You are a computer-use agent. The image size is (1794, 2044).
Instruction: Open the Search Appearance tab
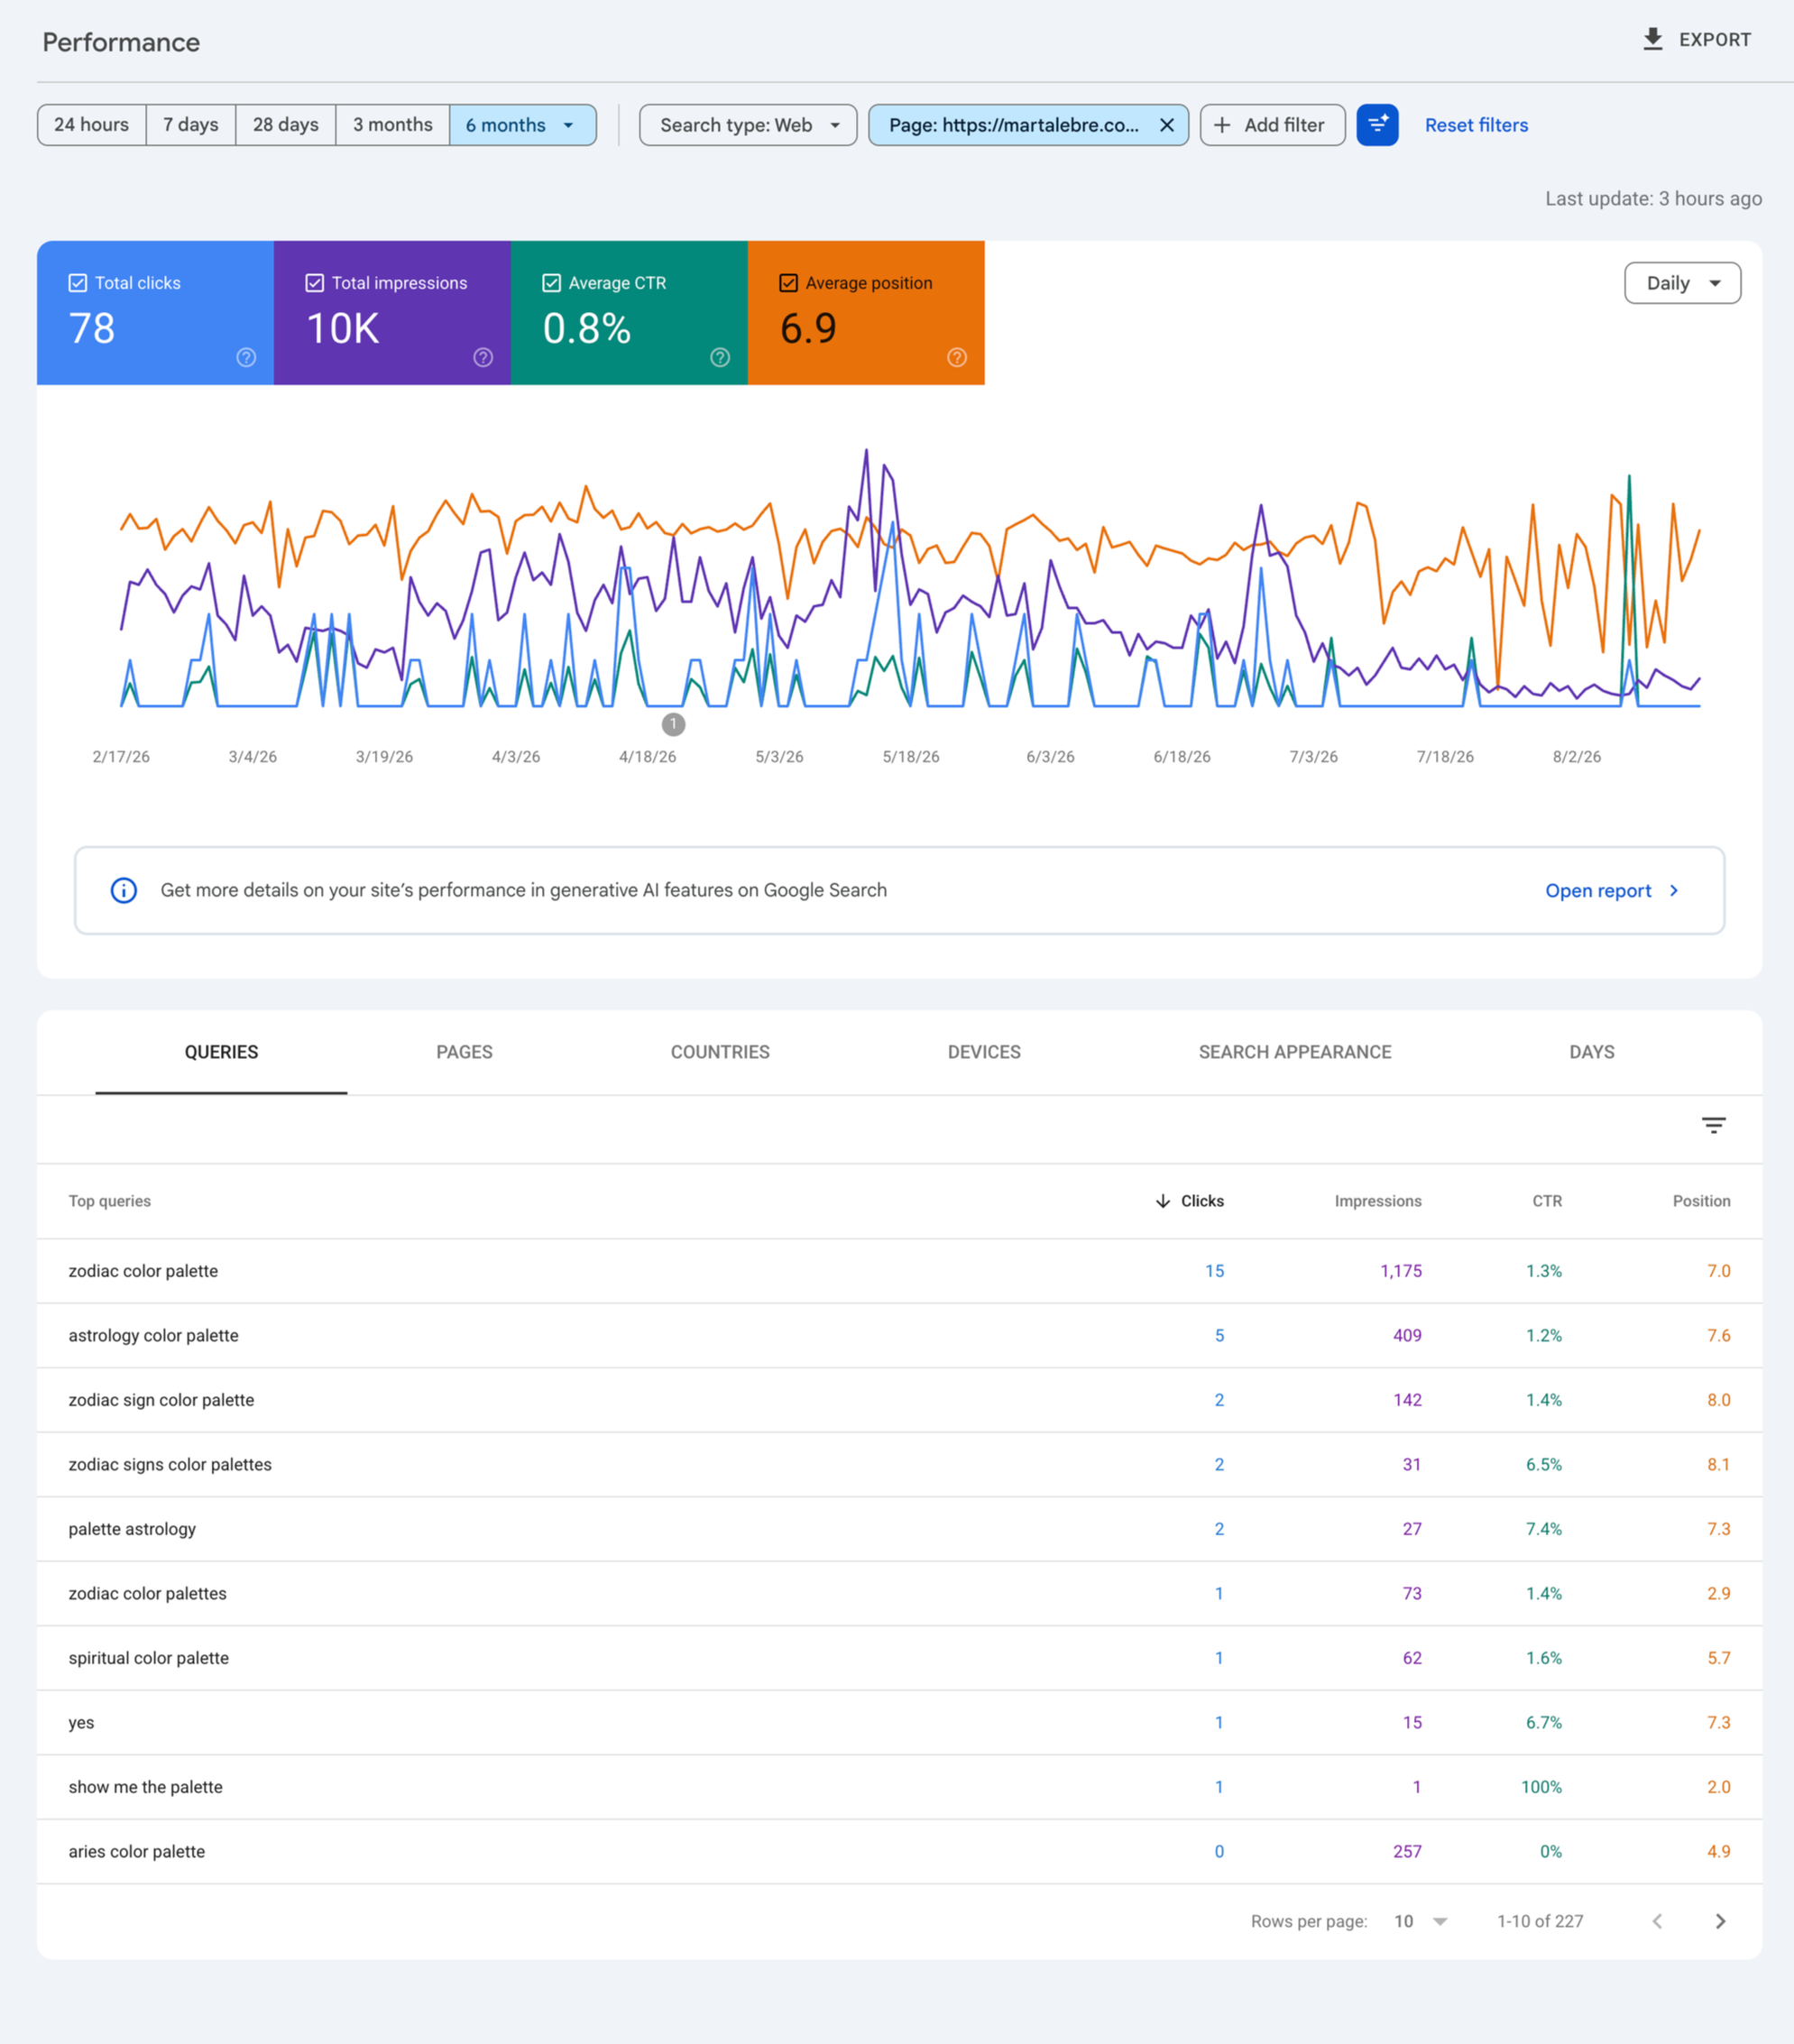(1295, 1052)
